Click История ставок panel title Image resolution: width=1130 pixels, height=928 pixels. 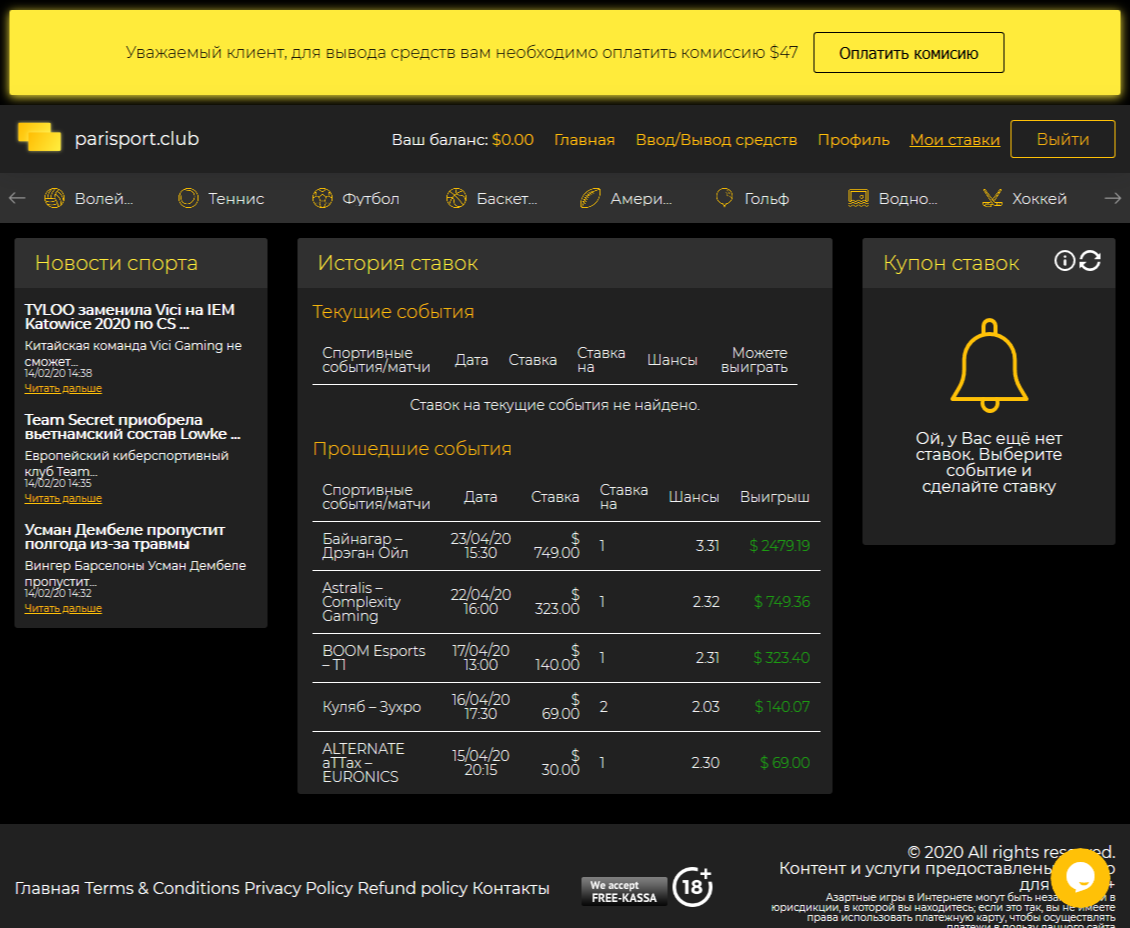pos(398,263)
